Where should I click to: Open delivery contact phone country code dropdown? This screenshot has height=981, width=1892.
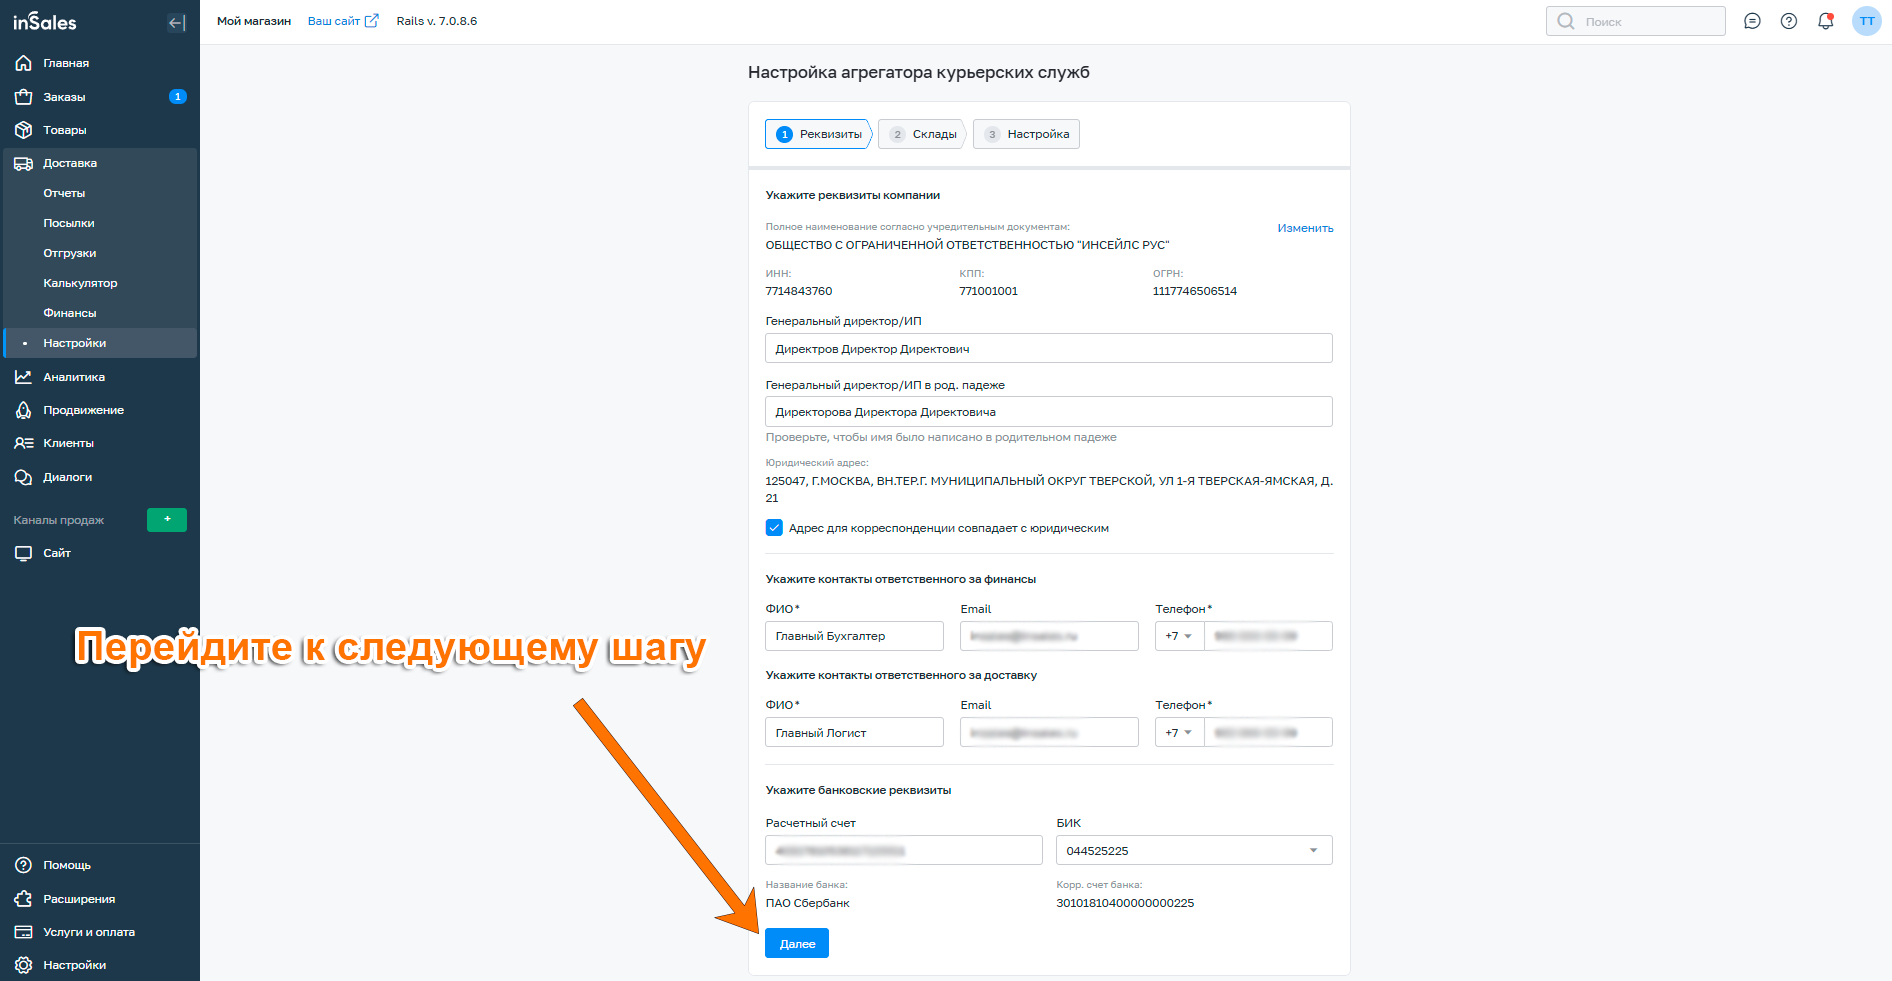pyautogui.click(x=1179, y=733)
